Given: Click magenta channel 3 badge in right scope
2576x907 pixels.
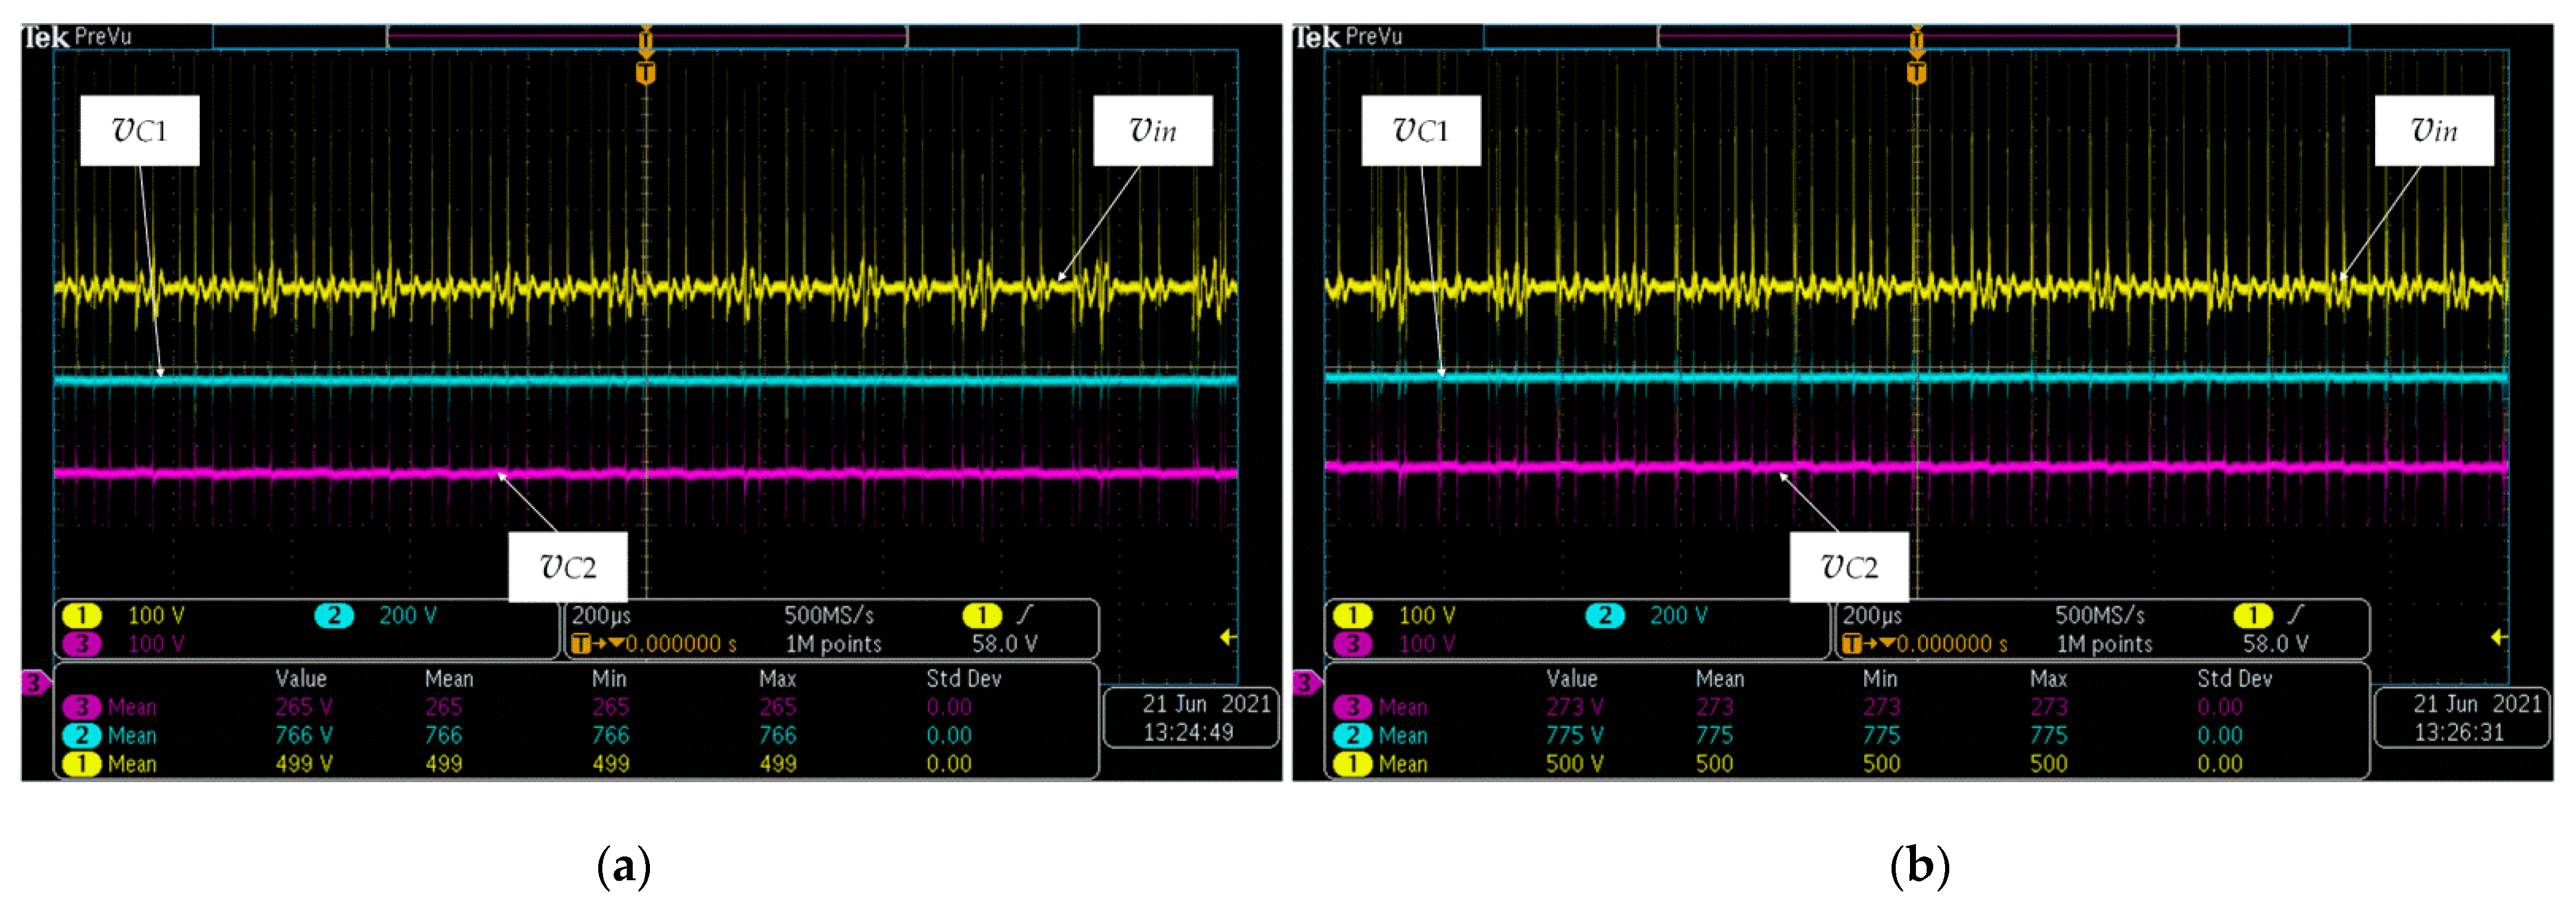Looking at the screenshot, I should pyautogui.click(x=1353, y=644).
